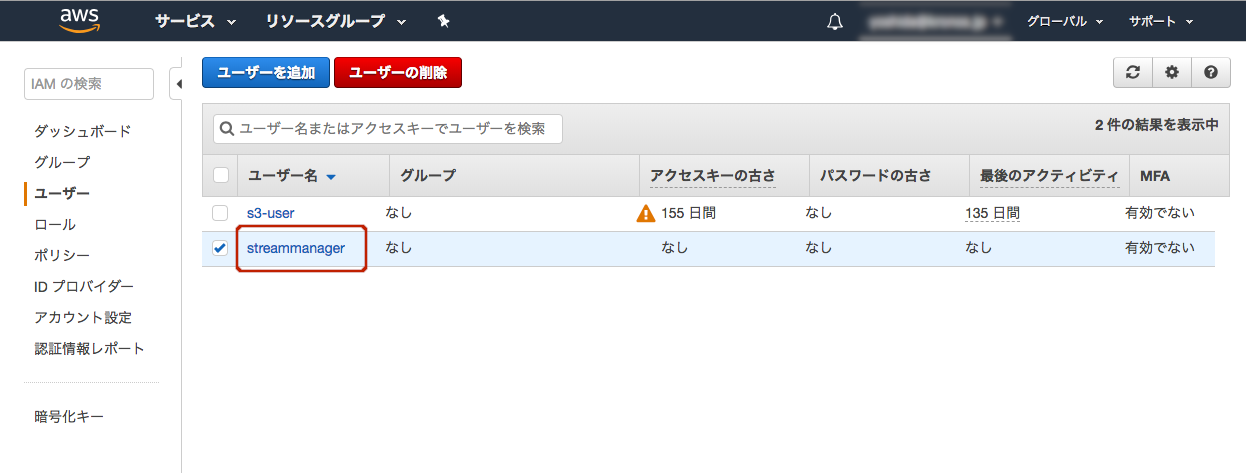
Task: Click the 2 件の結果を表示中 count
Action: point(1157,125)
